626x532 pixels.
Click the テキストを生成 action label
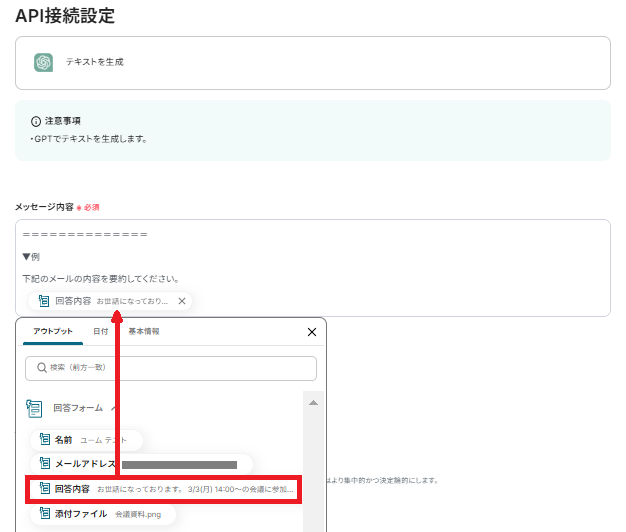[x=95, y=62]
